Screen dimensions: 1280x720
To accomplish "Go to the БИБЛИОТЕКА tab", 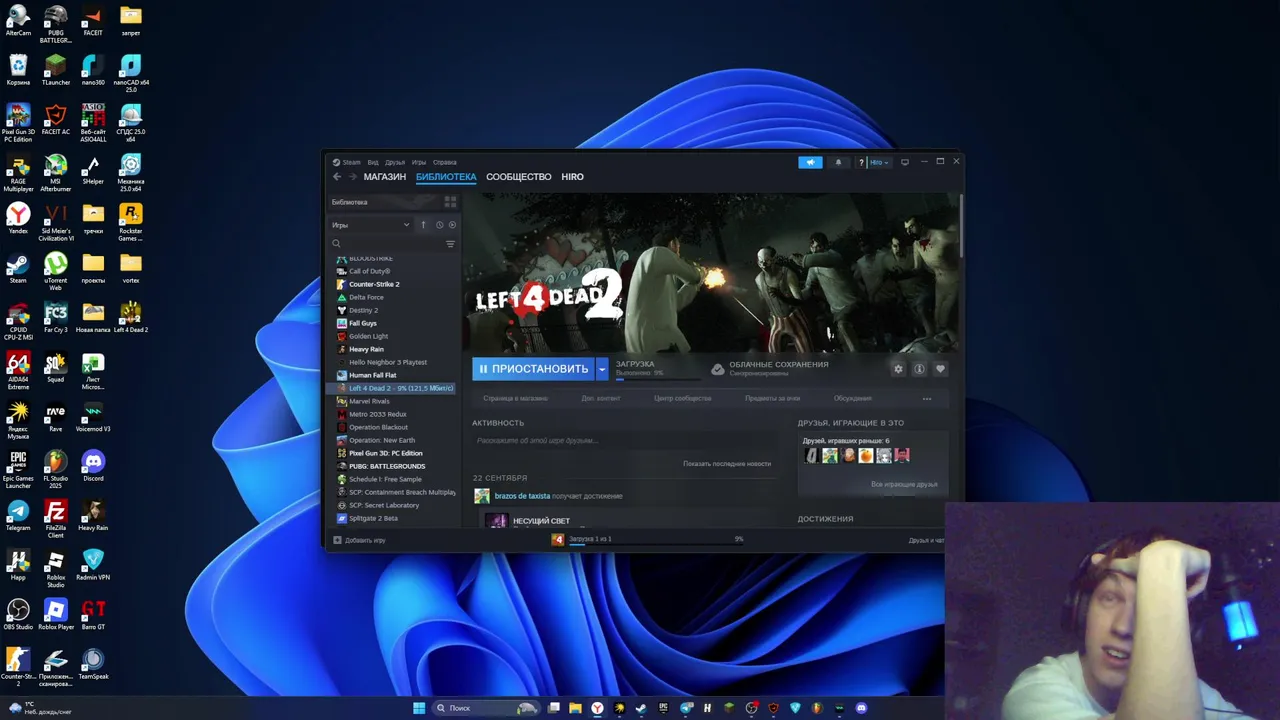I will pos(446,177).
